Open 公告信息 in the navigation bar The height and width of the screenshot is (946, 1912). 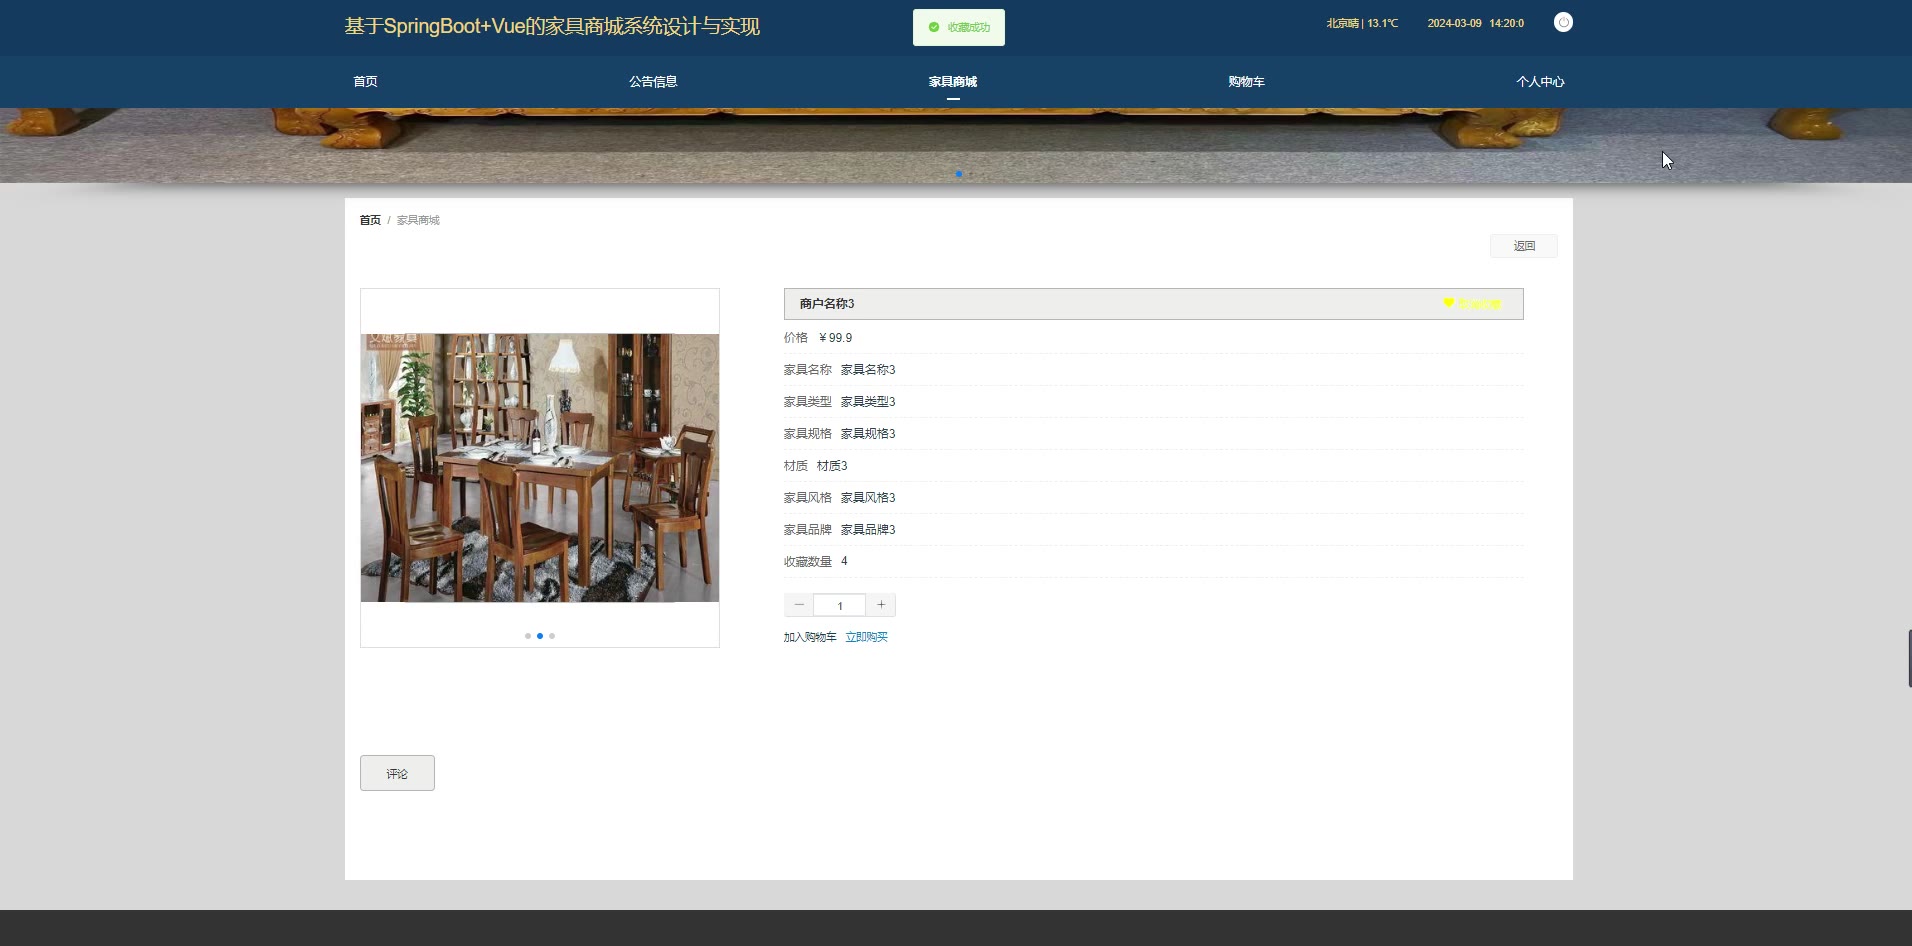pyautogui.click(x=653, y=82)
